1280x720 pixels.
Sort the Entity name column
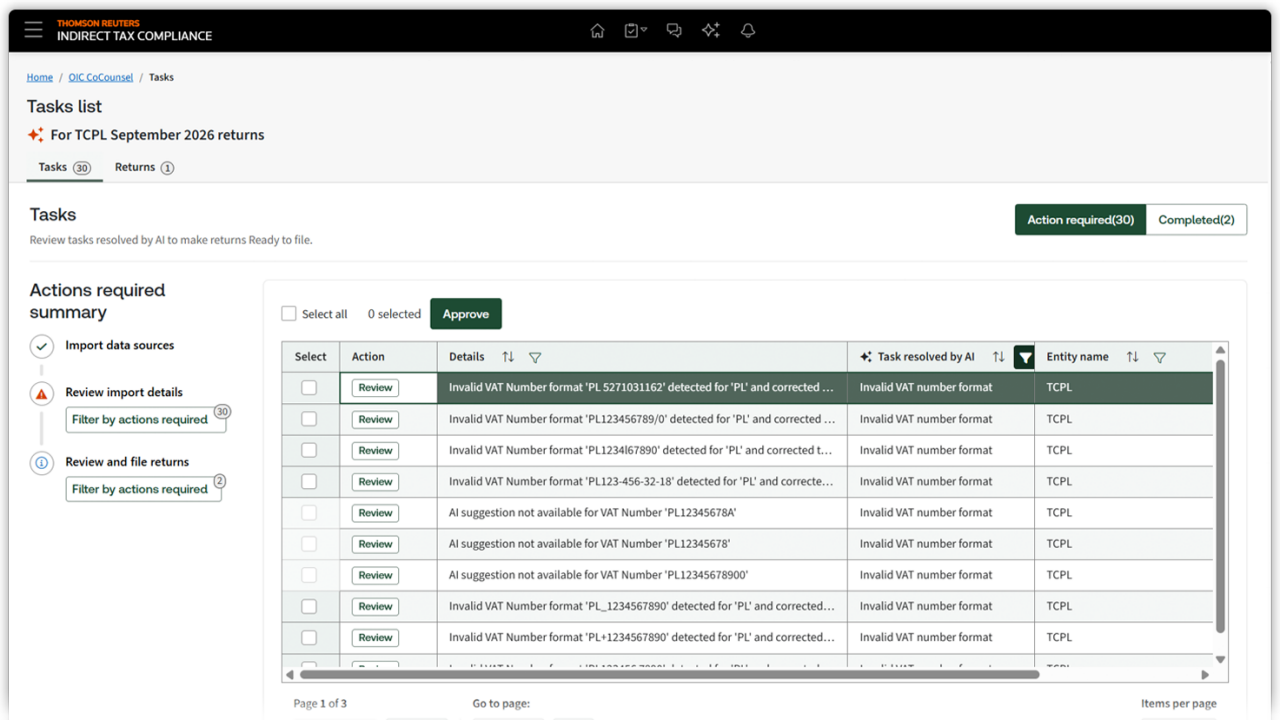pos(1132,357)
